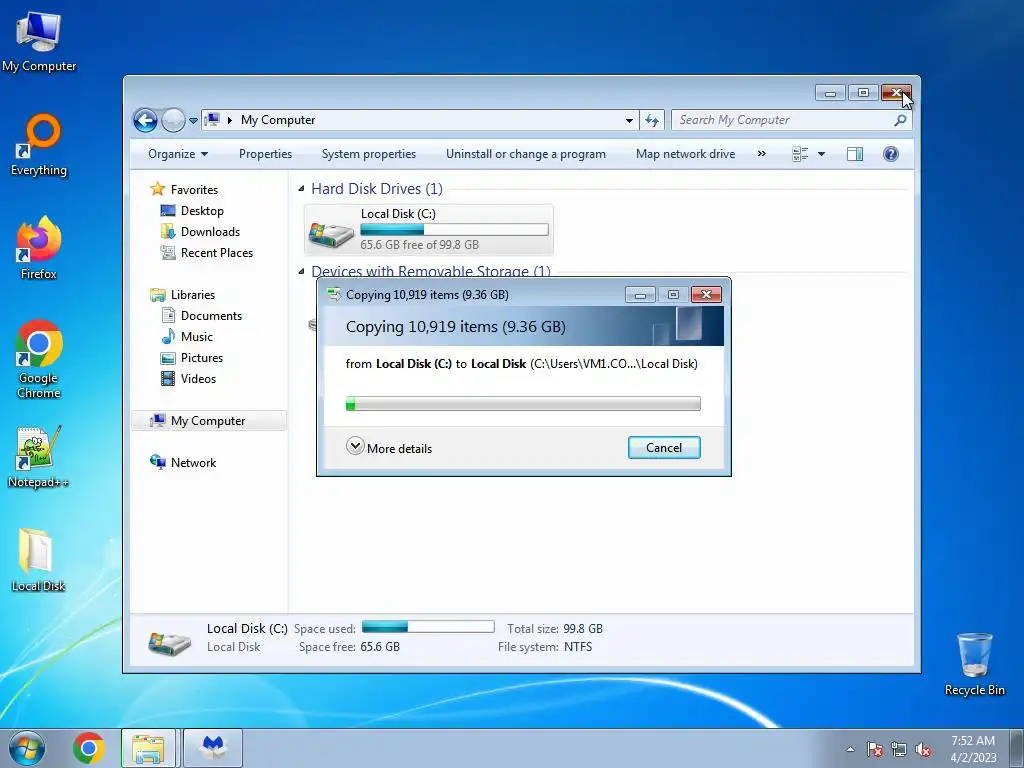Click the Search My Computer field
This screenshot has height=768, width=1024.
(x=782, y=120)
